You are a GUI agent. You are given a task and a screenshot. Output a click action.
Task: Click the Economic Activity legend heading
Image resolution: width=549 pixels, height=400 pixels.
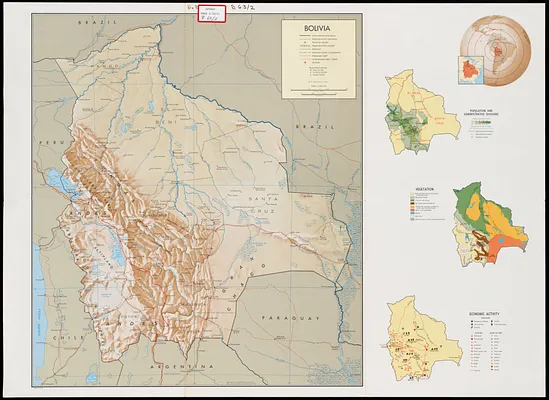coord(484,314)
